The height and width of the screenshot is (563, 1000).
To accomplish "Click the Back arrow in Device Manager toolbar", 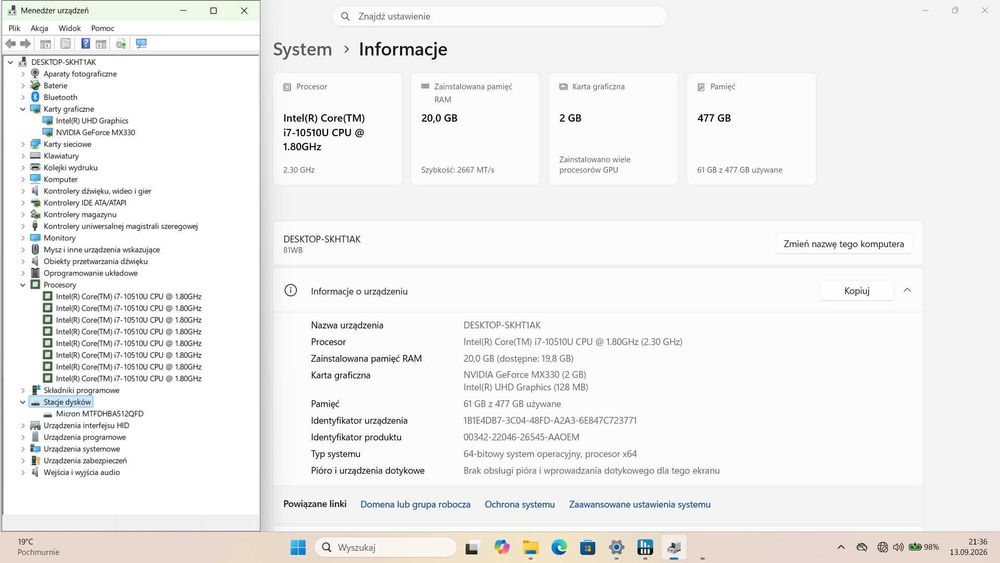I will pos(11,43).
